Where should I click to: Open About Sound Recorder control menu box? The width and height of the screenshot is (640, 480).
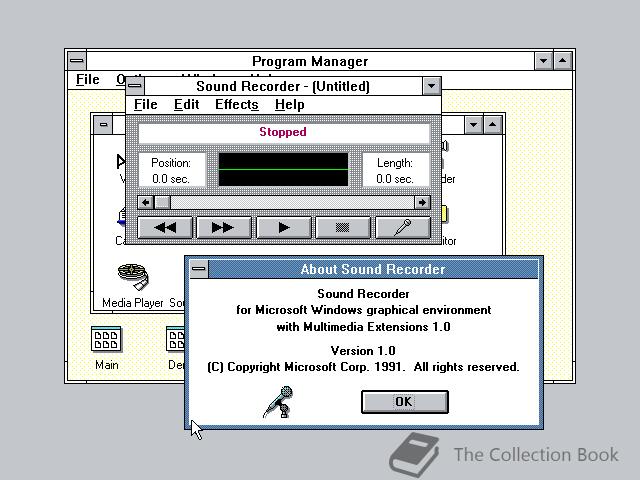click(199, 269)
